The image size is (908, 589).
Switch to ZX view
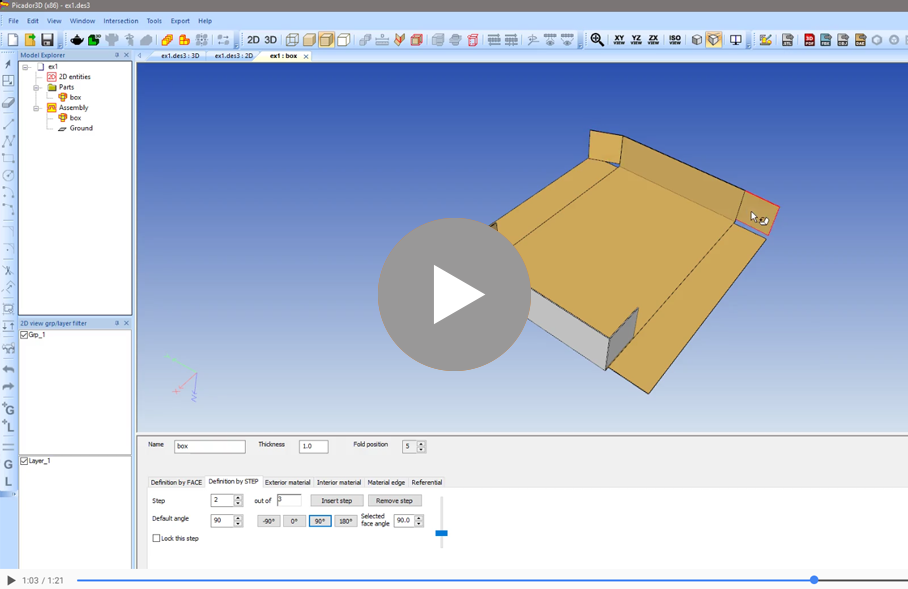coord(653,39)
